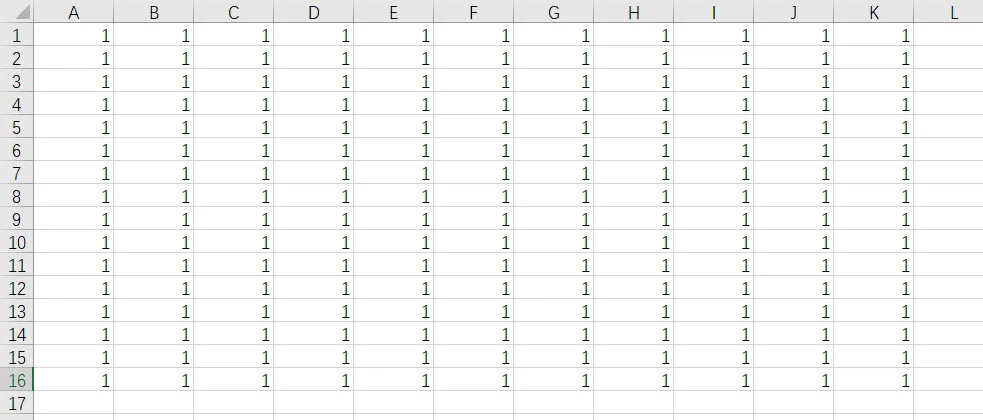Click cell K16
The width and height of the screenshot is (983, 420).
pos(873,380)
